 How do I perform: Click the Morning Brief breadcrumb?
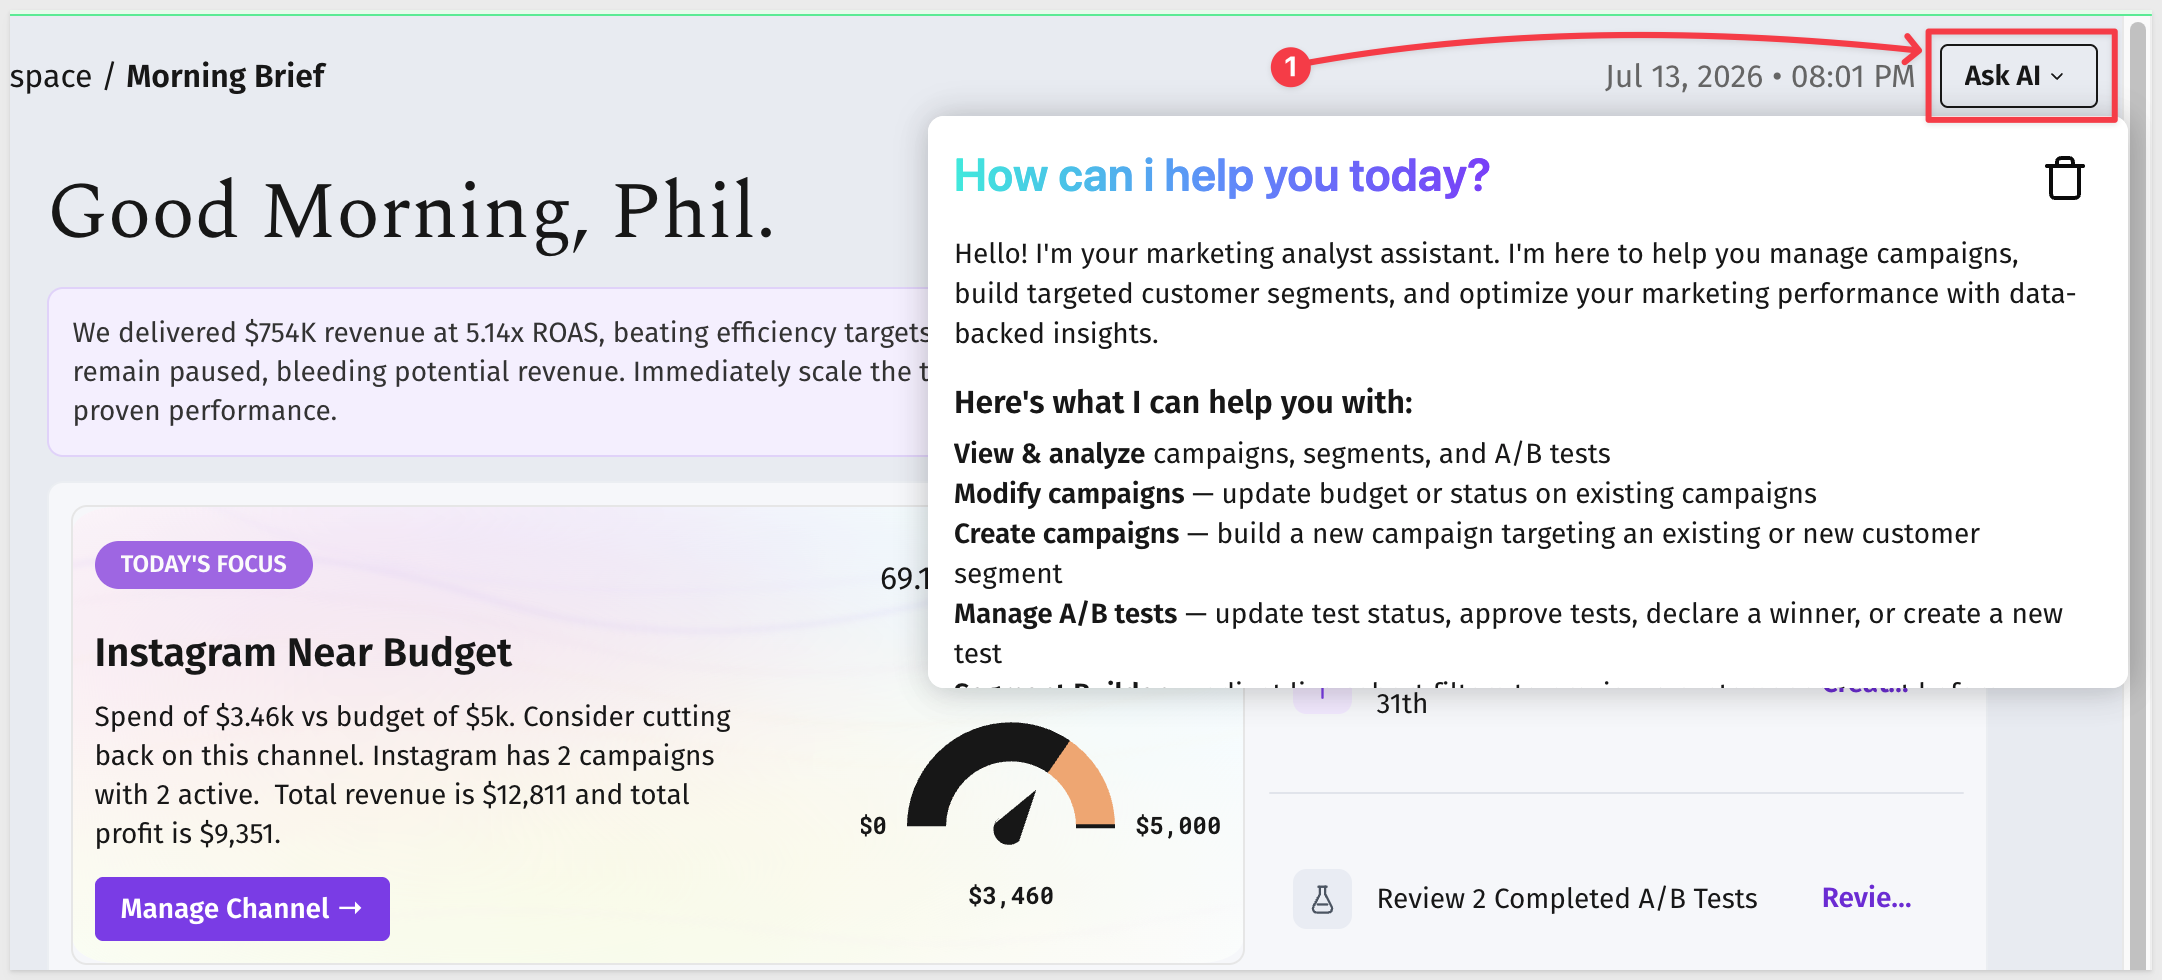click(x=225, y=76)
